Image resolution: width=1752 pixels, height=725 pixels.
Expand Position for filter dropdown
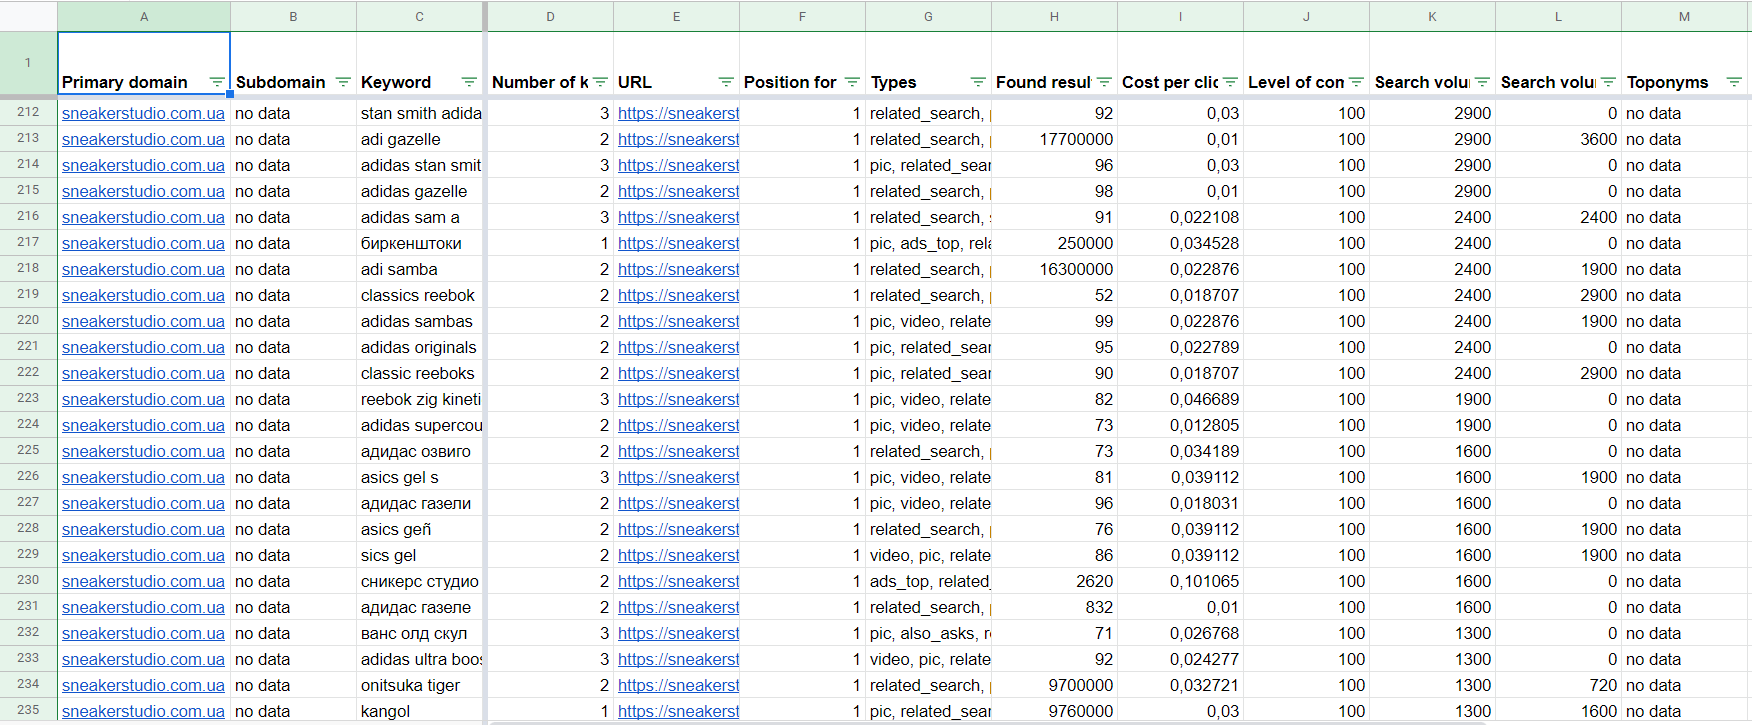pyautogui.click(x=852, y=82)
